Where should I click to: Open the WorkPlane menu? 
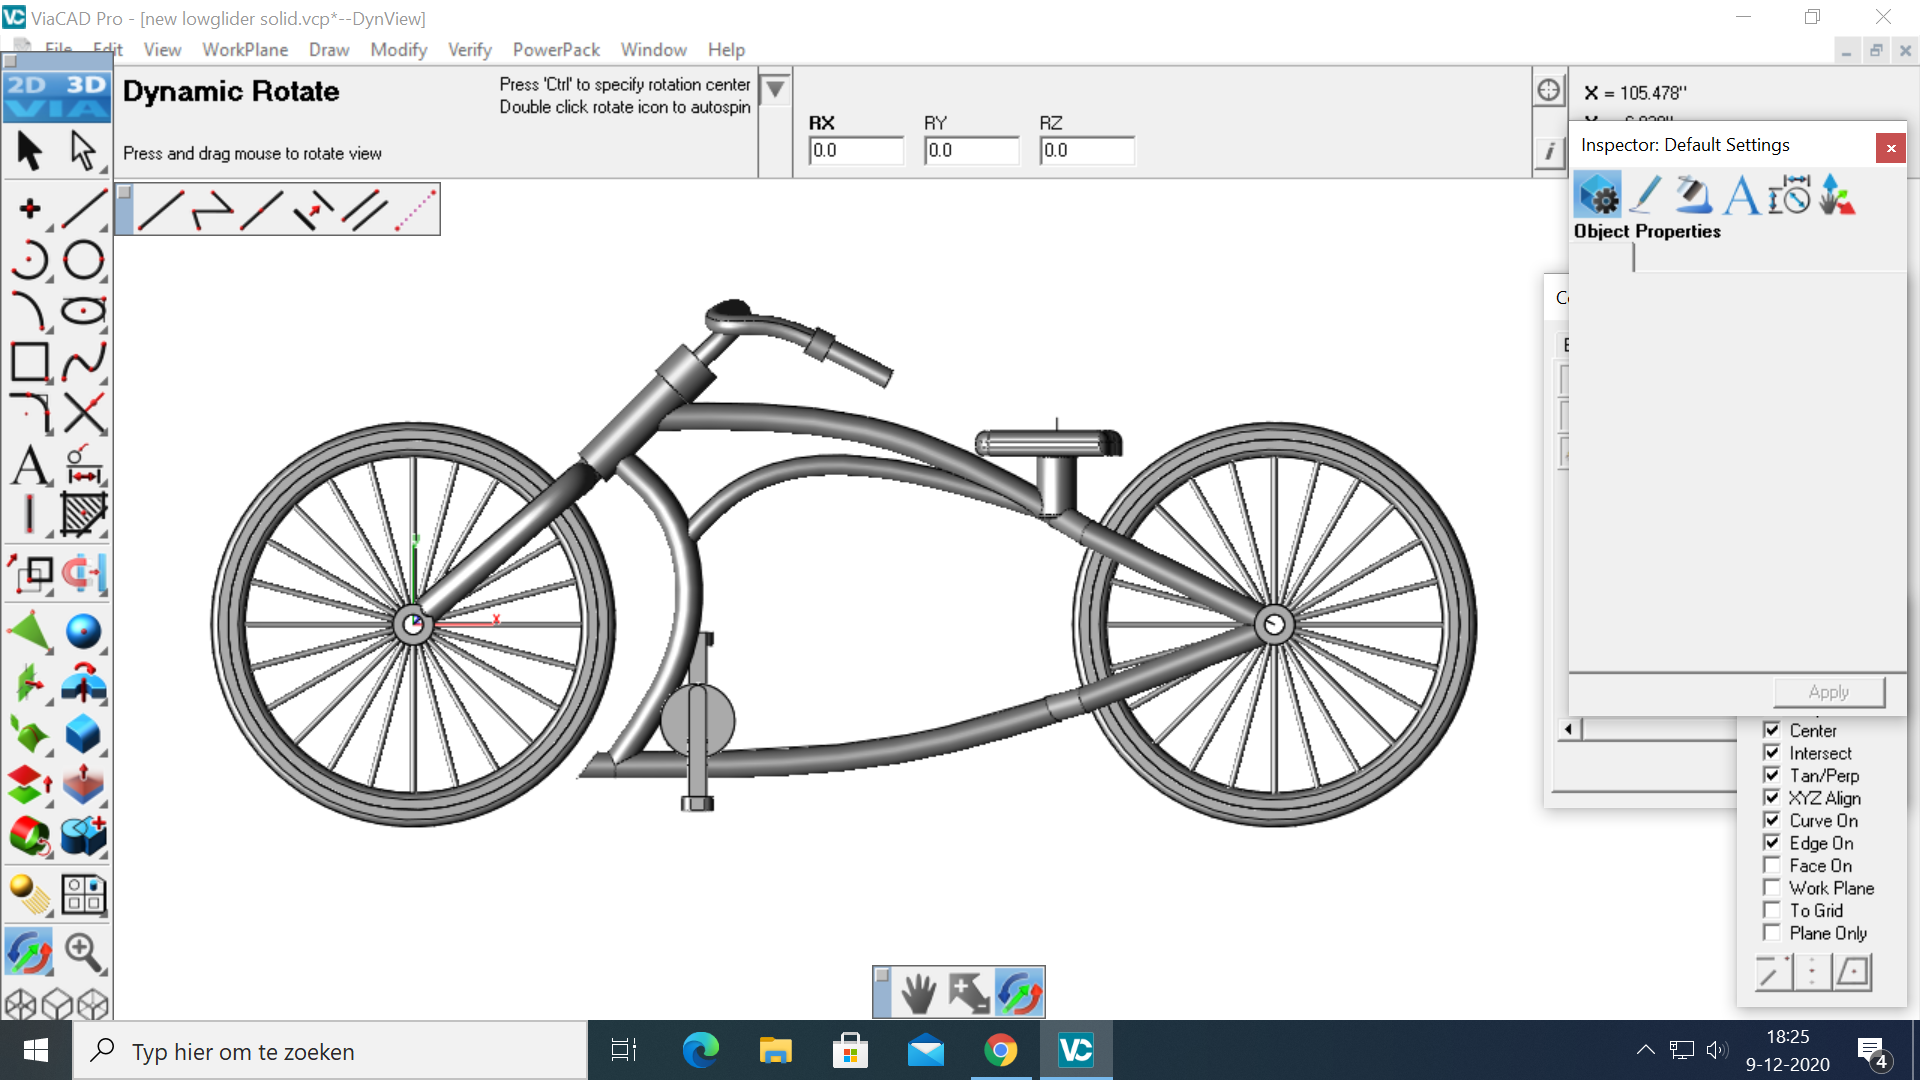[x=244, y=49]
